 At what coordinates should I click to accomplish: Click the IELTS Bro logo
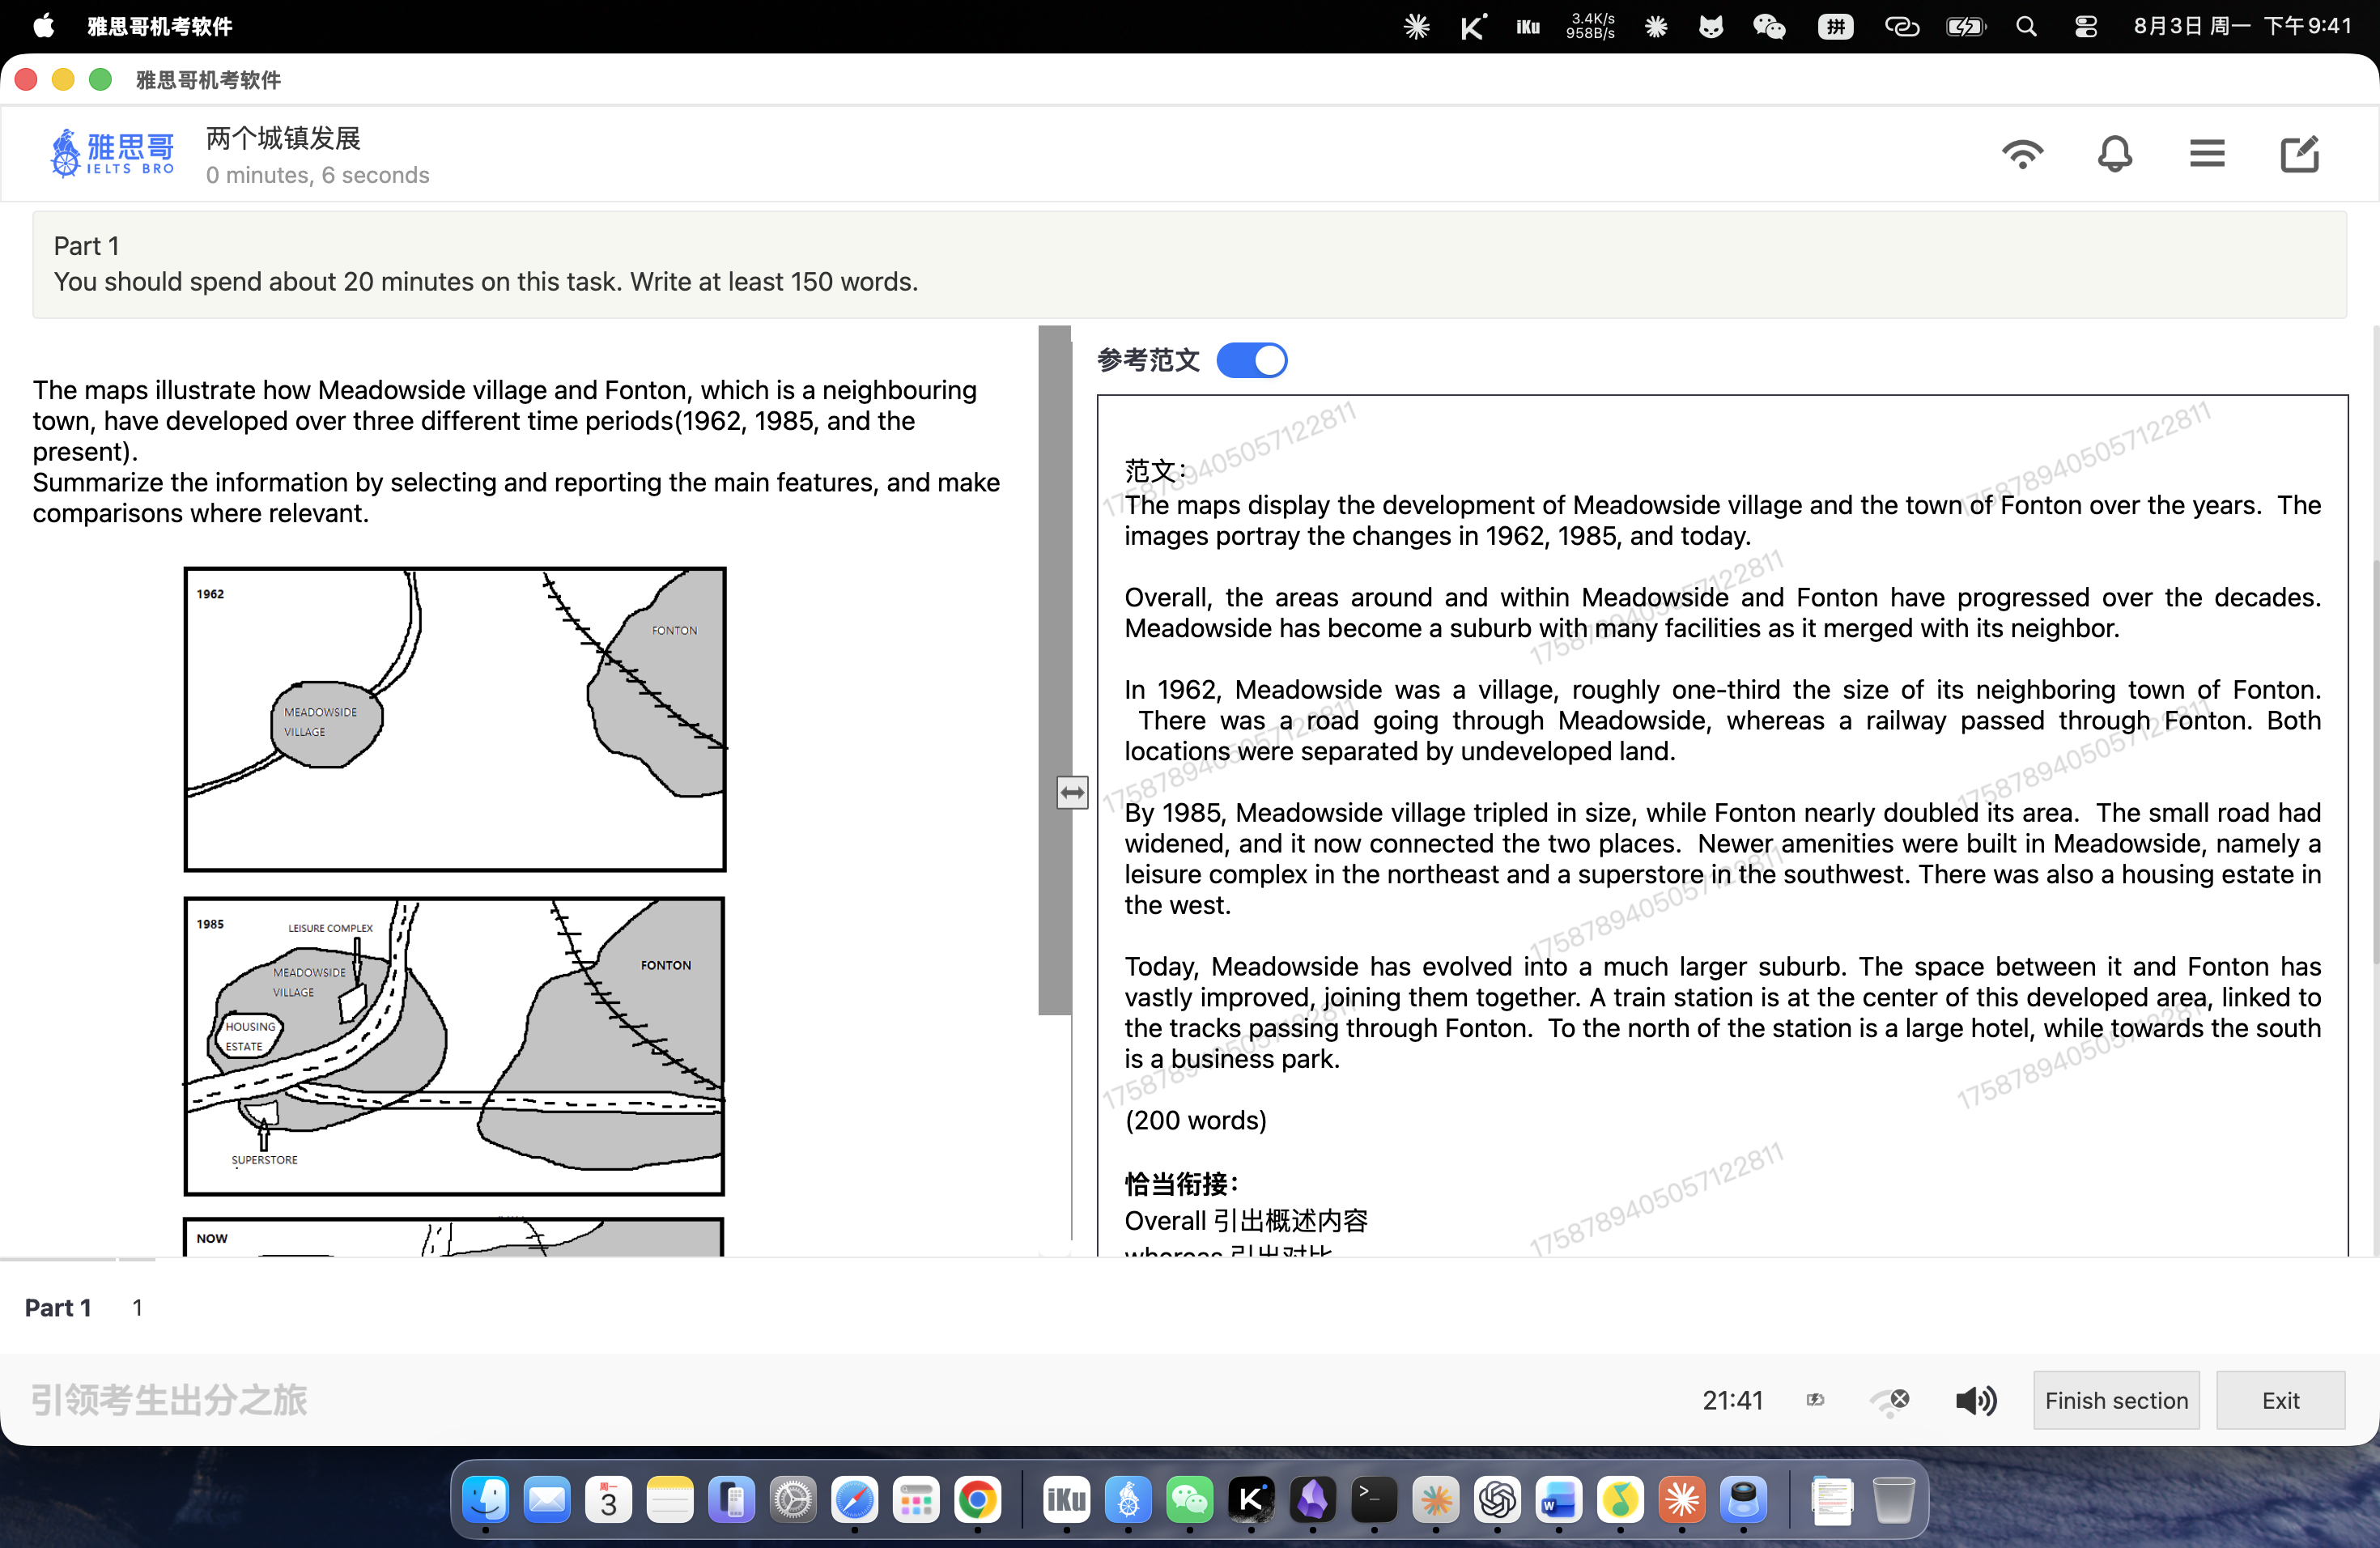112,153
